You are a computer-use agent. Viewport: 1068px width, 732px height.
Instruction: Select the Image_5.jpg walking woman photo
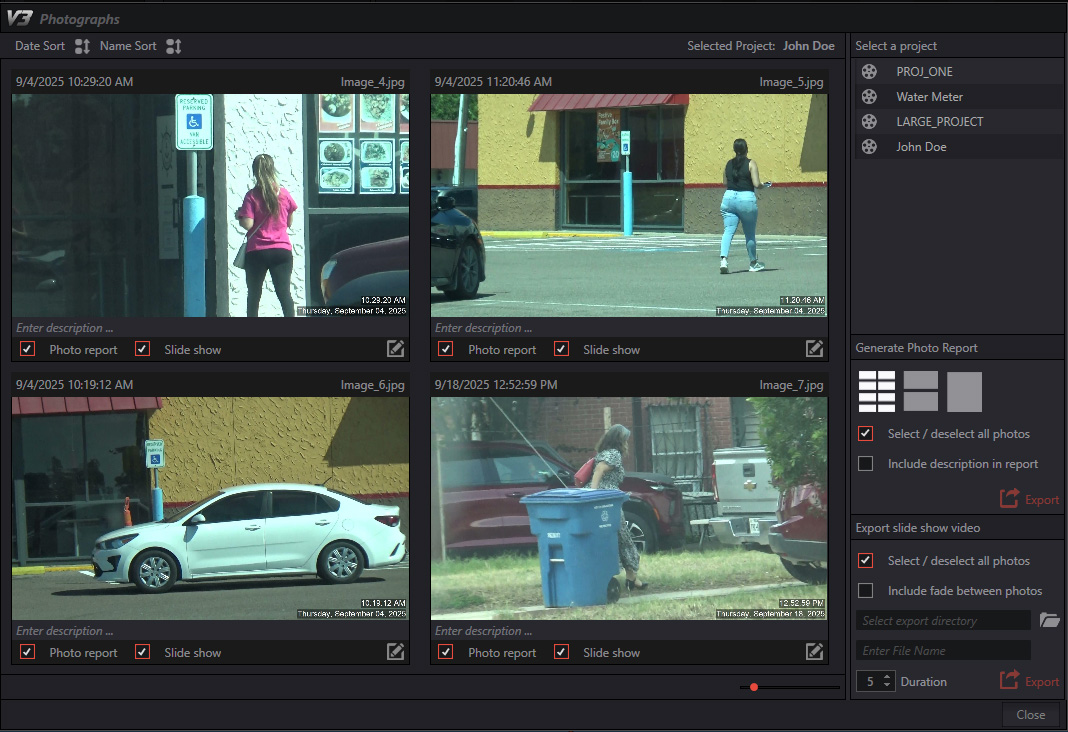(x=629, y=205)
